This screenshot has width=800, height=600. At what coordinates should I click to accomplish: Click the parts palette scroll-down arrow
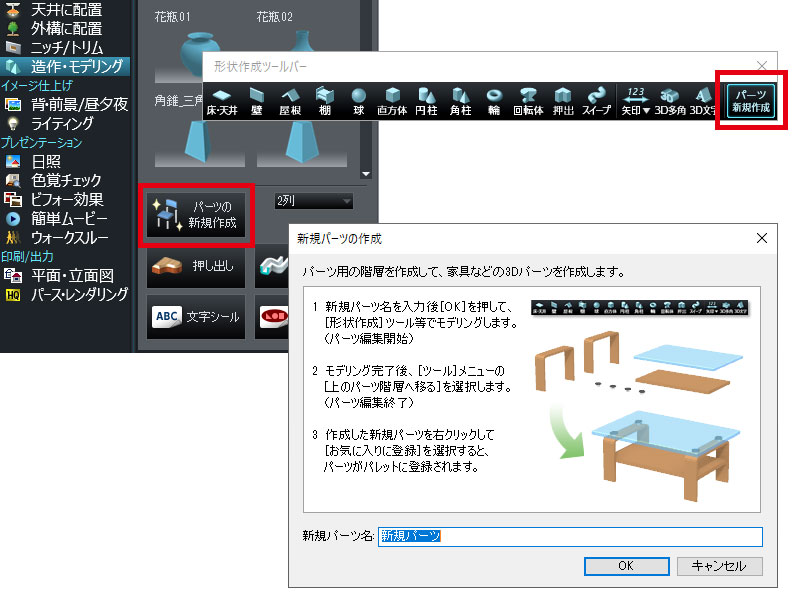tap(365, 173)
